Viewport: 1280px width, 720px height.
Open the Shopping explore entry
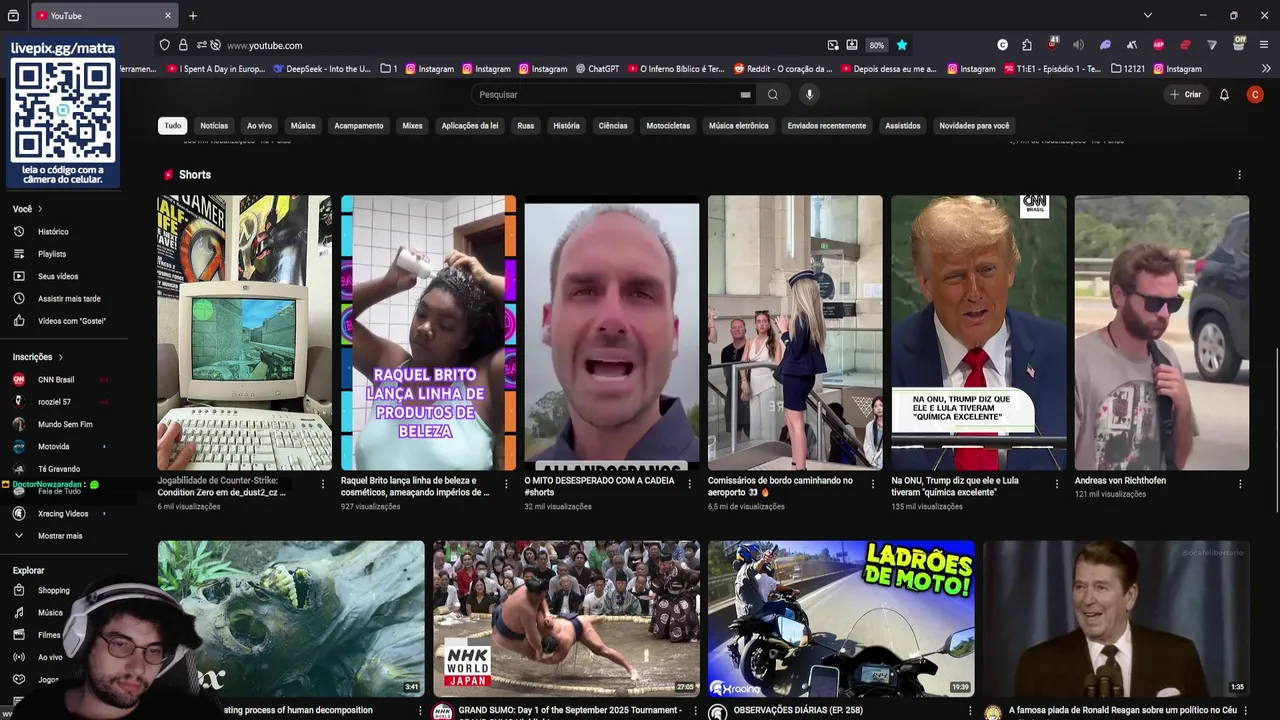53,591
